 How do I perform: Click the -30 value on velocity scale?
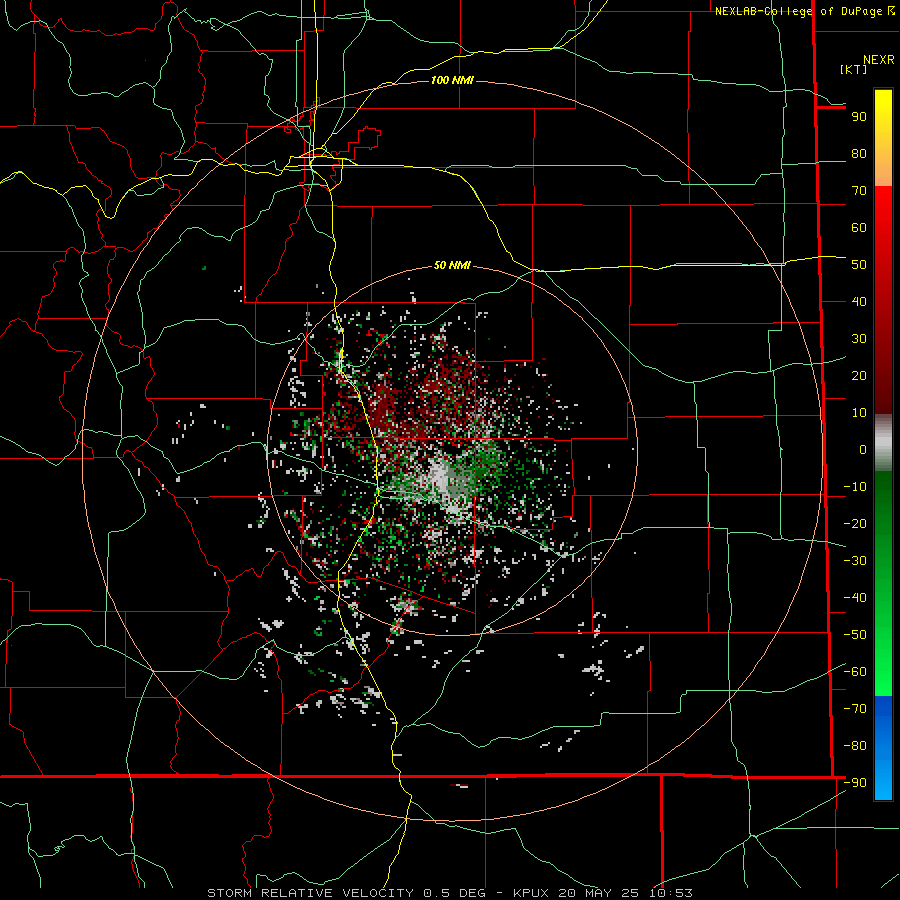point(855,561)
